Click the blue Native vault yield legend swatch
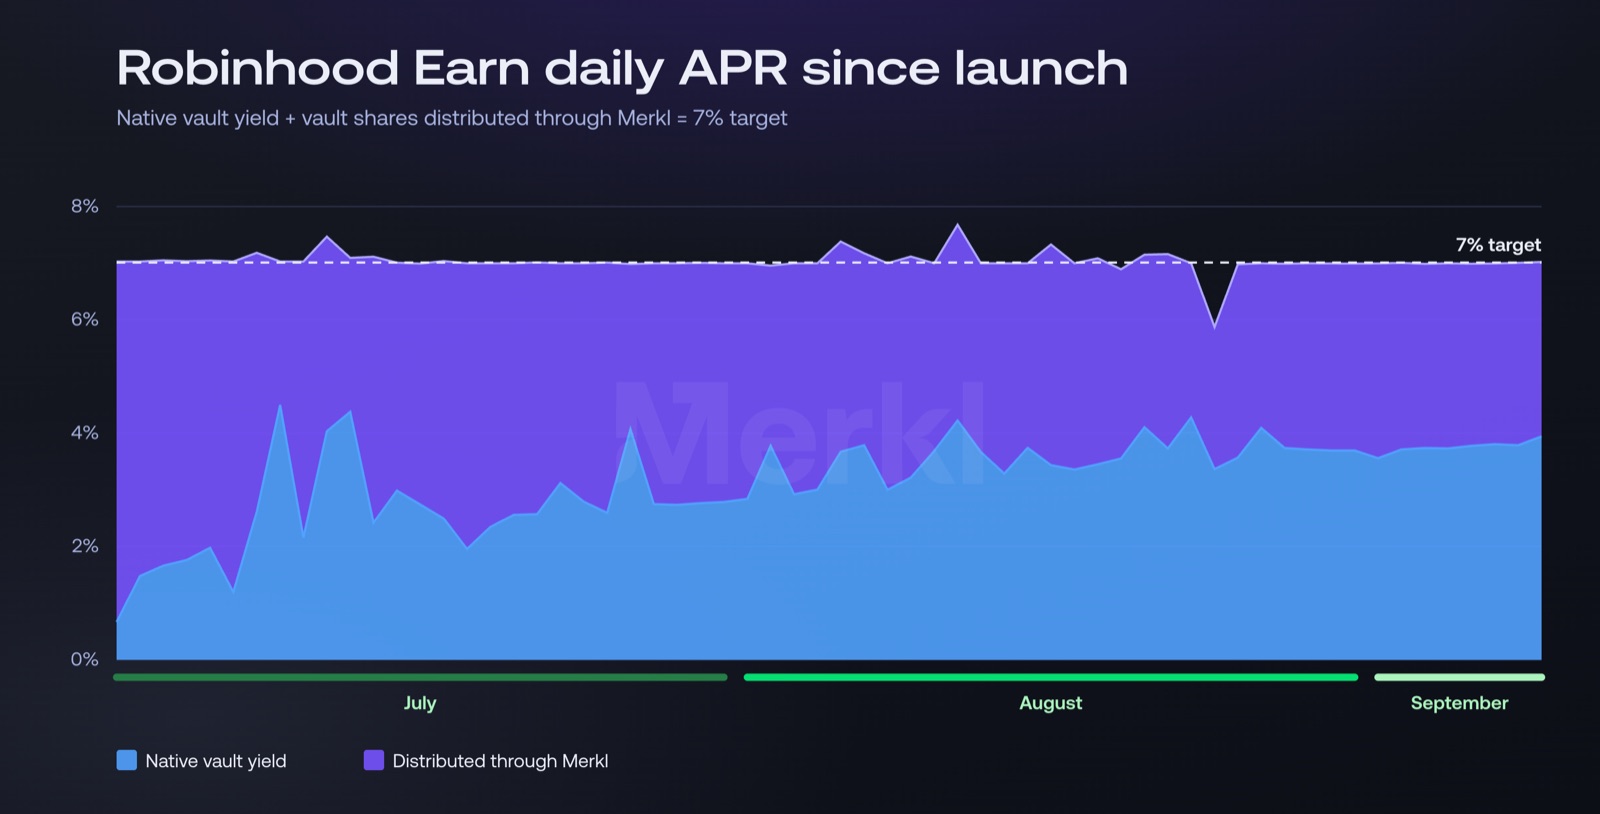The width and height of the screenshot is (1600, 814). pos(127,760)
